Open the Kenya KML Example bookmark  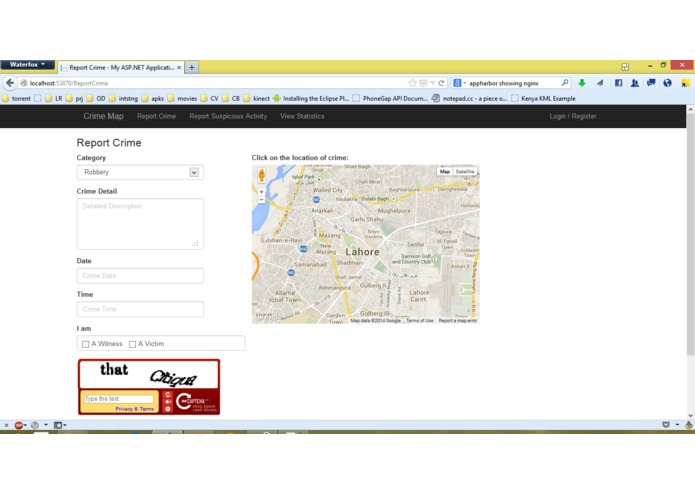[x=543, y=98]
